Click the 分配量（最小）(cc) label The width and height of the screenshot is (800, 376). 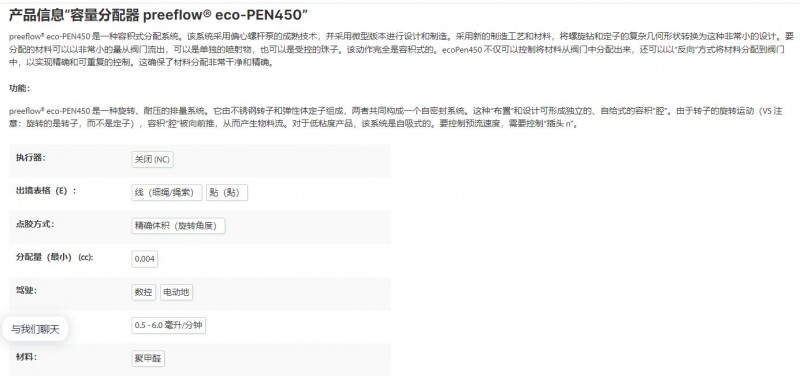coord(55,257)
